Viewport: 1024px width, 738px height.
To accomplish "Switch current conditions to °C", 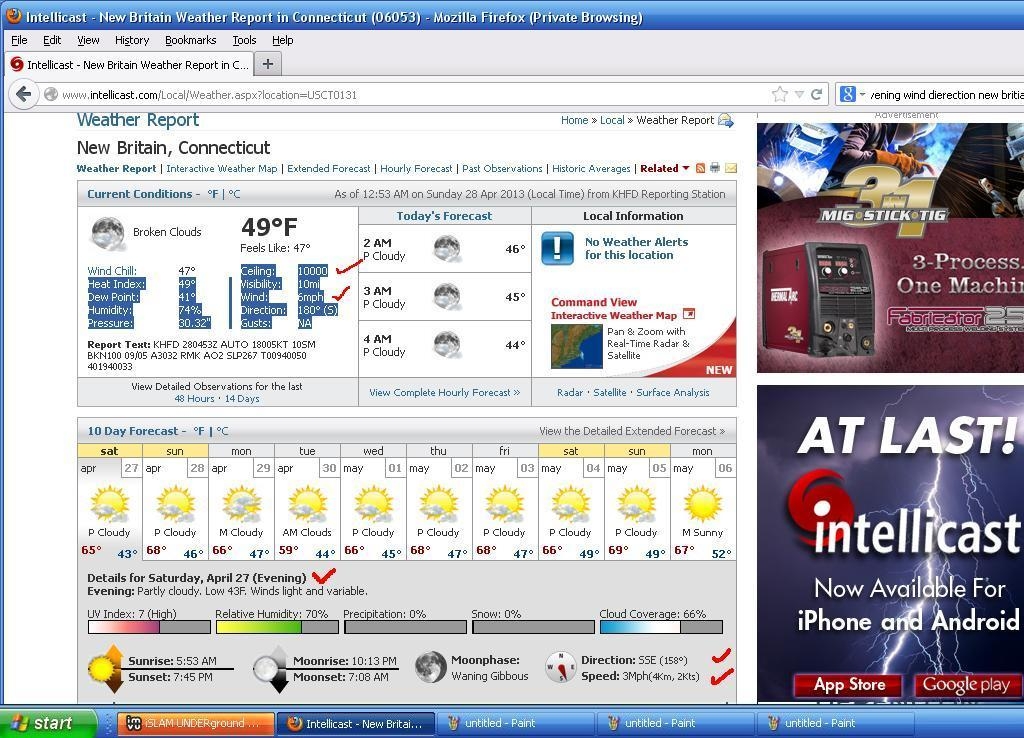I will (x=234, y=194).
